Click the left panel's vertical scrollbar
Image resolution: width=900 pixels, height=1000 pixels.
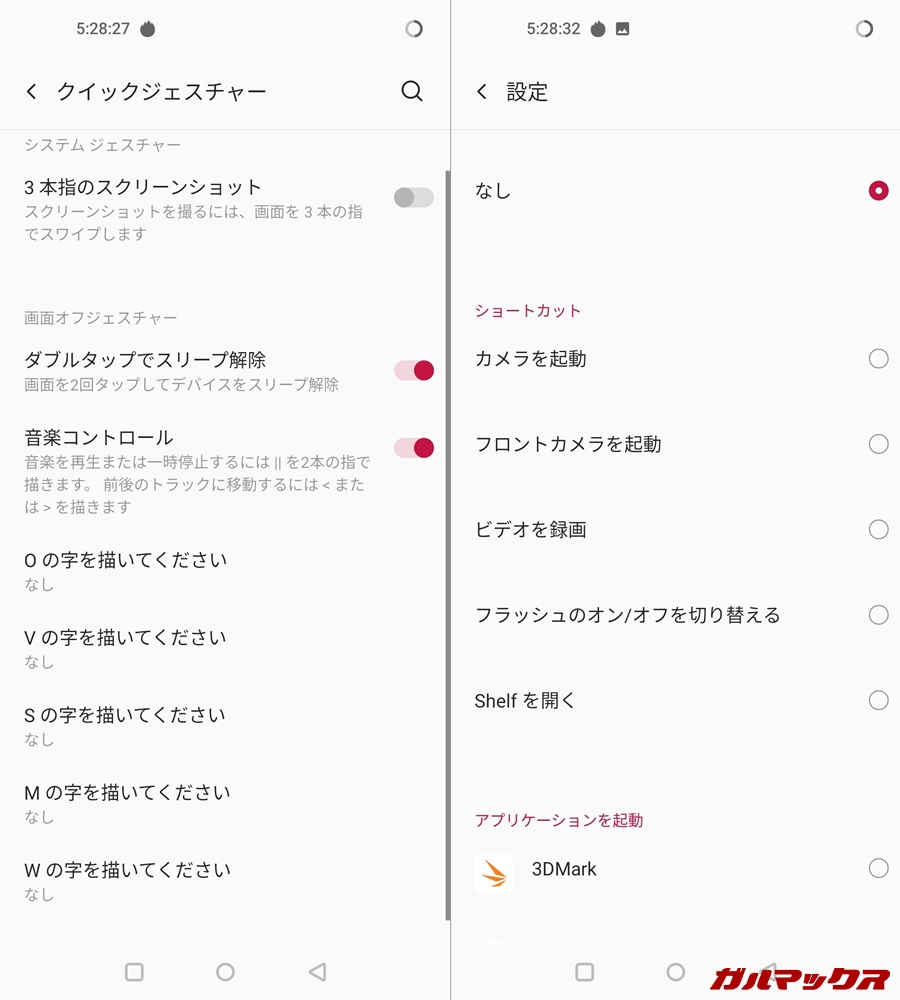click(x=447, y=540)
